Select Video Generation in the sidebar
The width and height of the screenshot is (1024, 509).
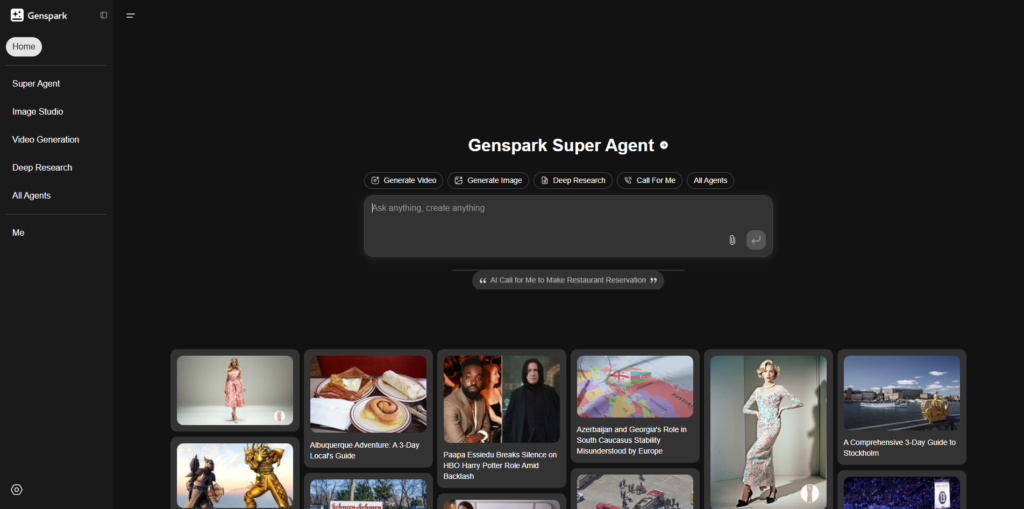pos(46,139)
